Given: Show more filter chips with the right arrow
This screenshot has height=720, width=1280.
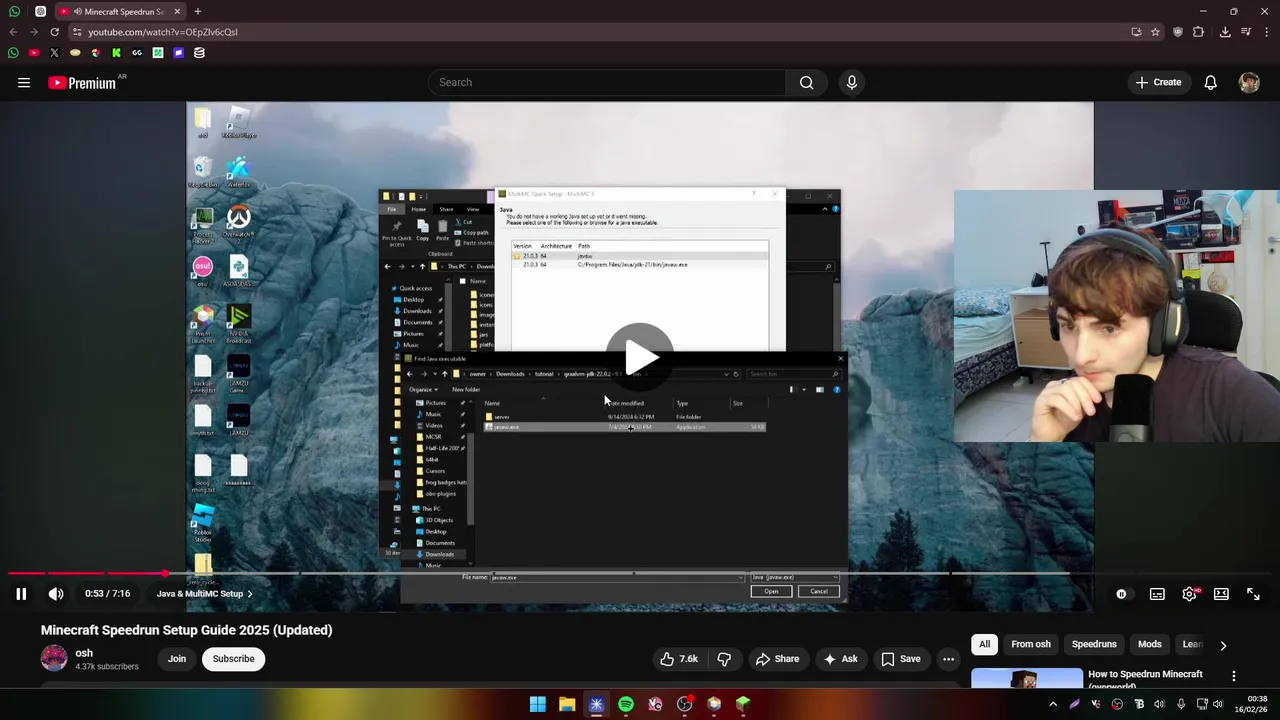Looking at the screenshot, I should 1222,646.
